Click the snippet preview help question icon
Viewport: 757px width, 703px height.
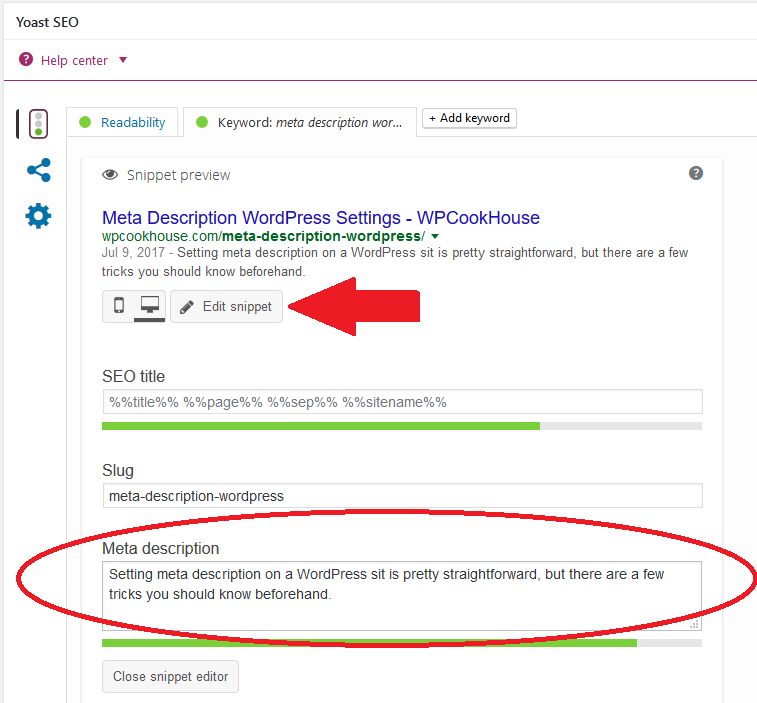tap(696, 173)
